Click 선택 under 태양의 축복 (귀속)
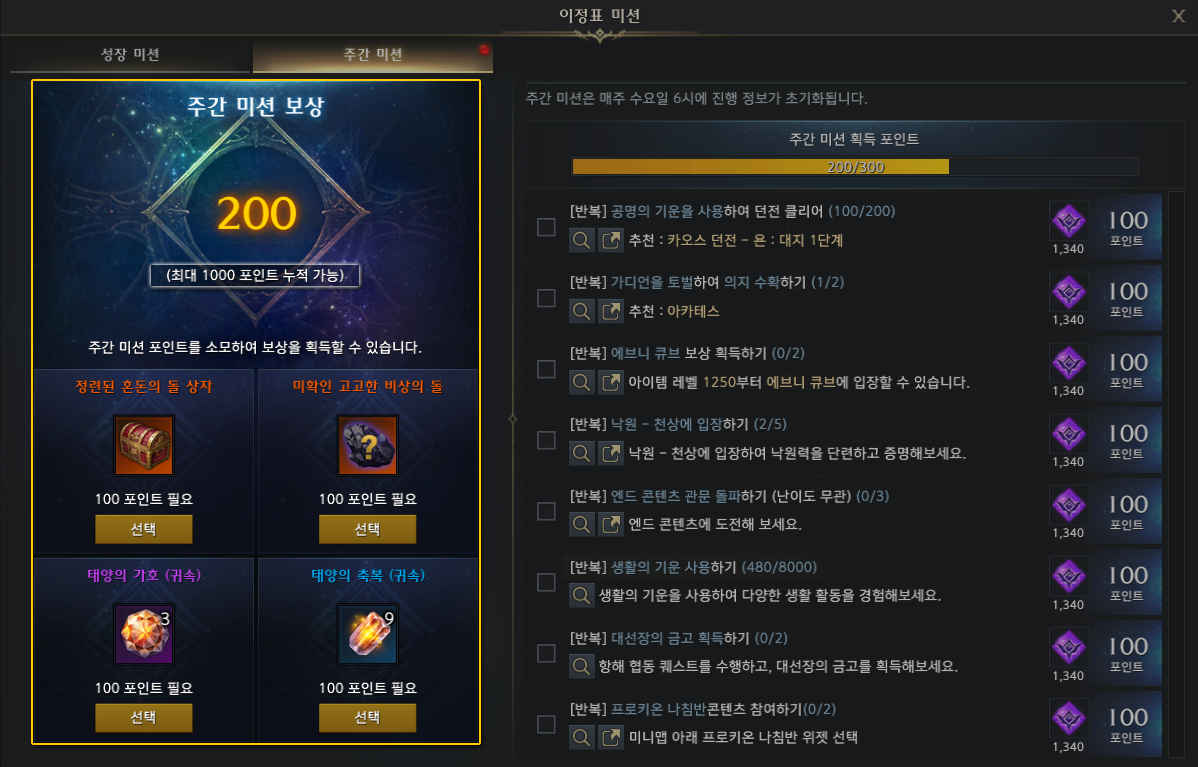1198x767 pixels. 367,717
